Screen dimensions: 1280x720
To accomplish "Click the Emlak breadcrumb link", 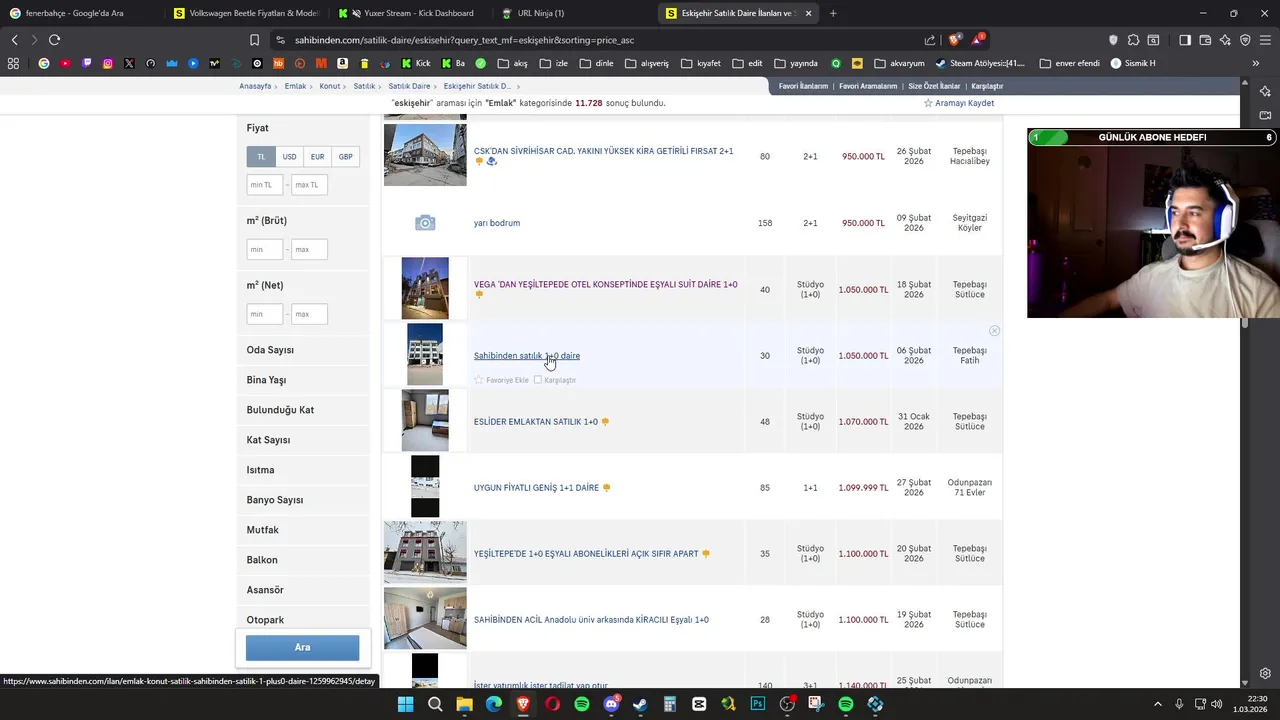I will click(295, 86).
